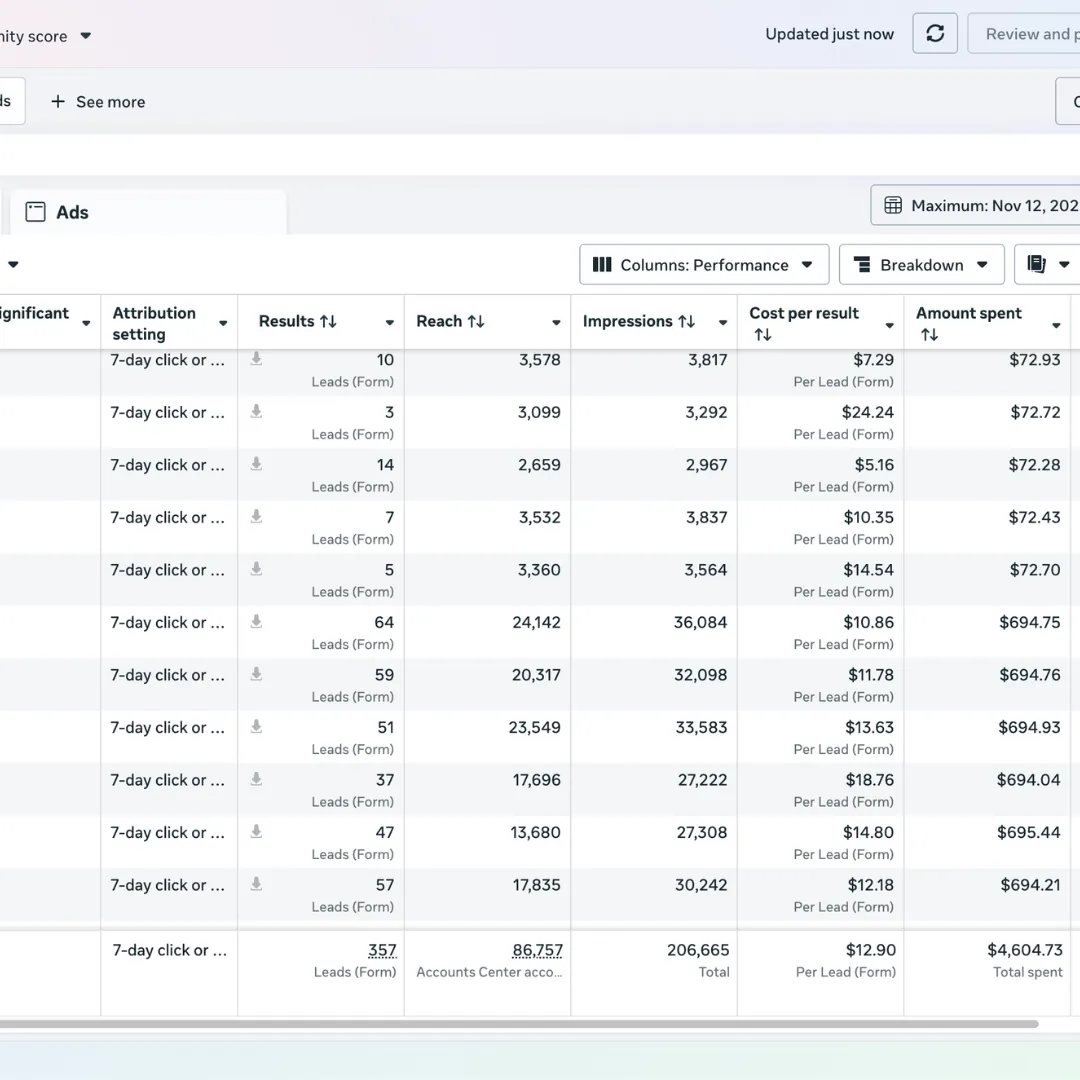
Task: Sort by Reach column arrows
Action: click(476, 322)
